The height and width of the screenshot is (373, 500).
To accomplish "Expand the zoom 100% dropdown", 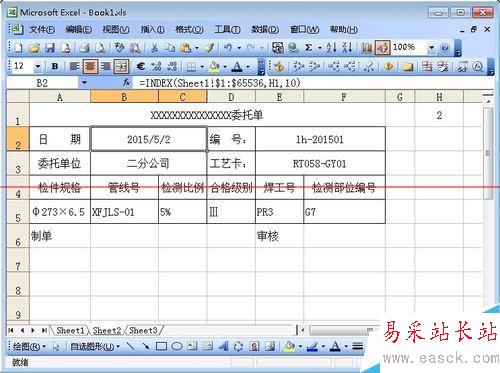I will click(x=431, y=48).
